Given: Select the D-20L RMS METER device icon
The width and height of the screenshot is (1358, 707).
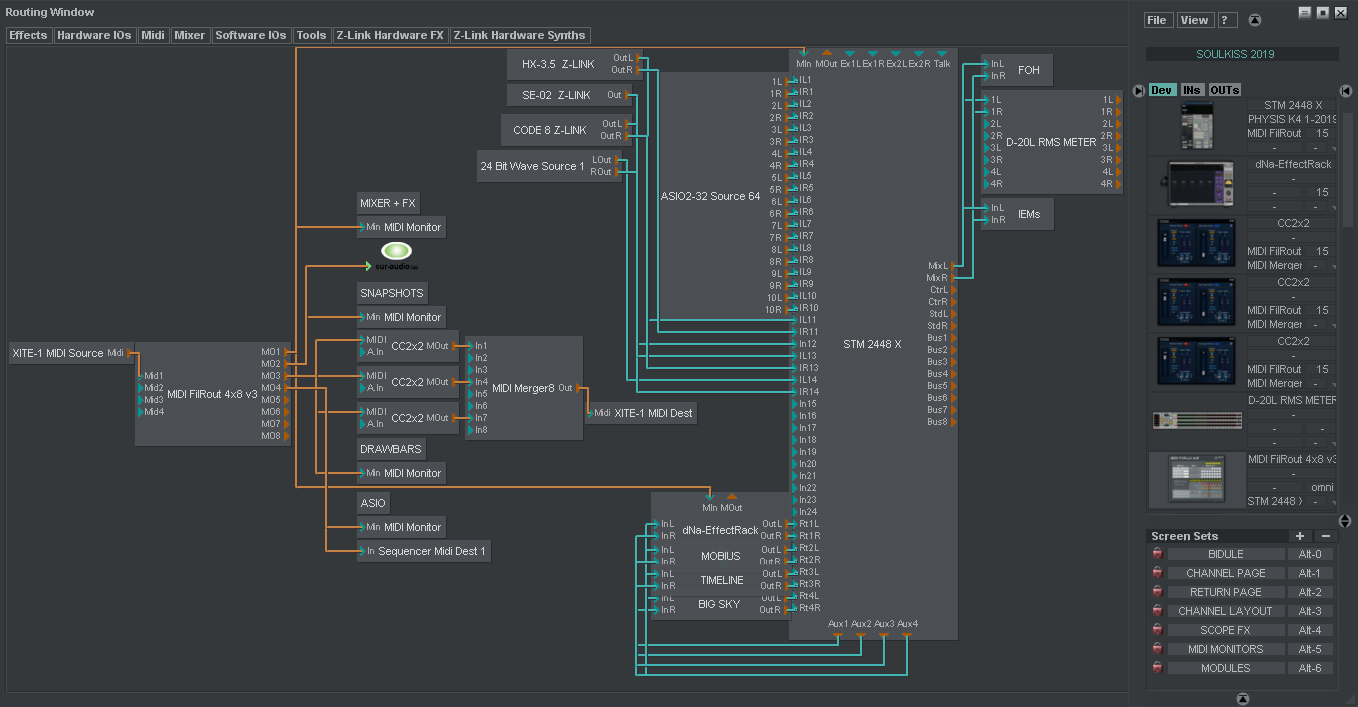Looking at the screenshot, I should [1196, 420].
